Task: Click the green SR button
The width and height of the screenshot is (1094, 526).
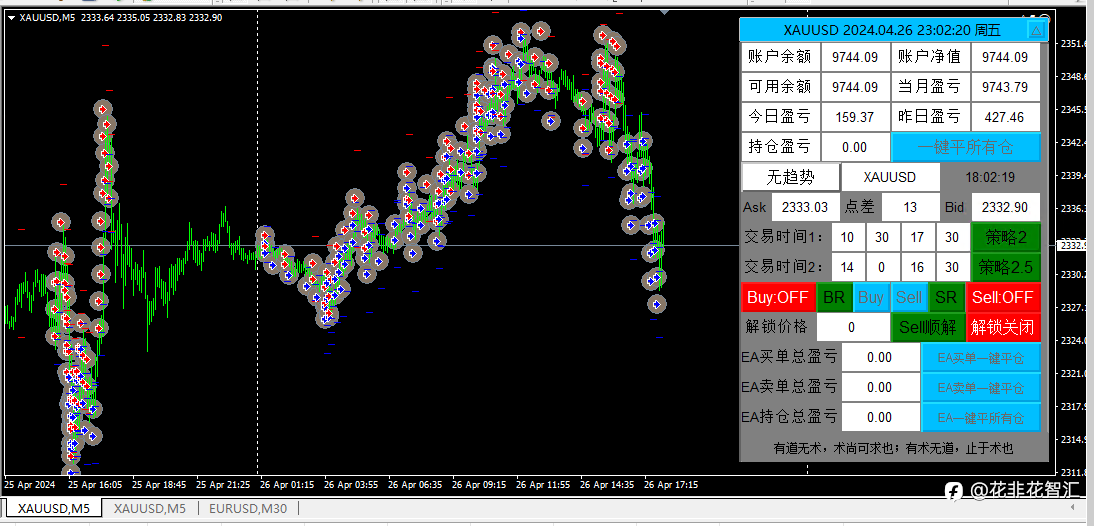Action: click(946, 297)
